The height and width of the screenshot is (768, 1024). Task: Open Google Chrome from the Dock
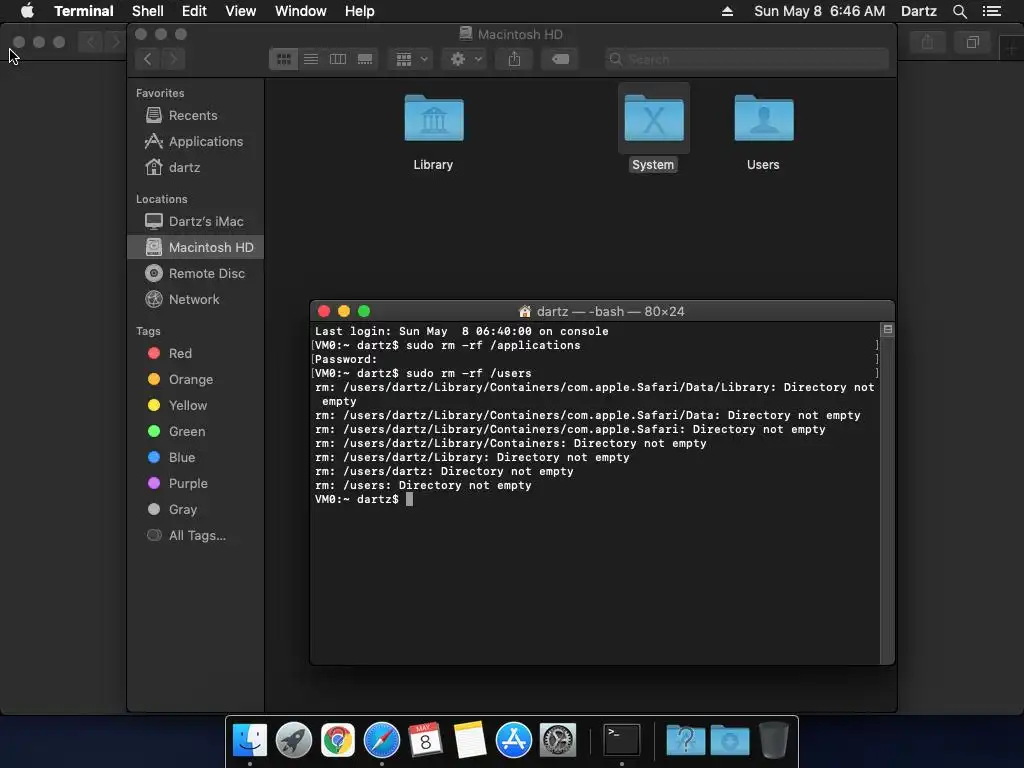tap(338, 741)
